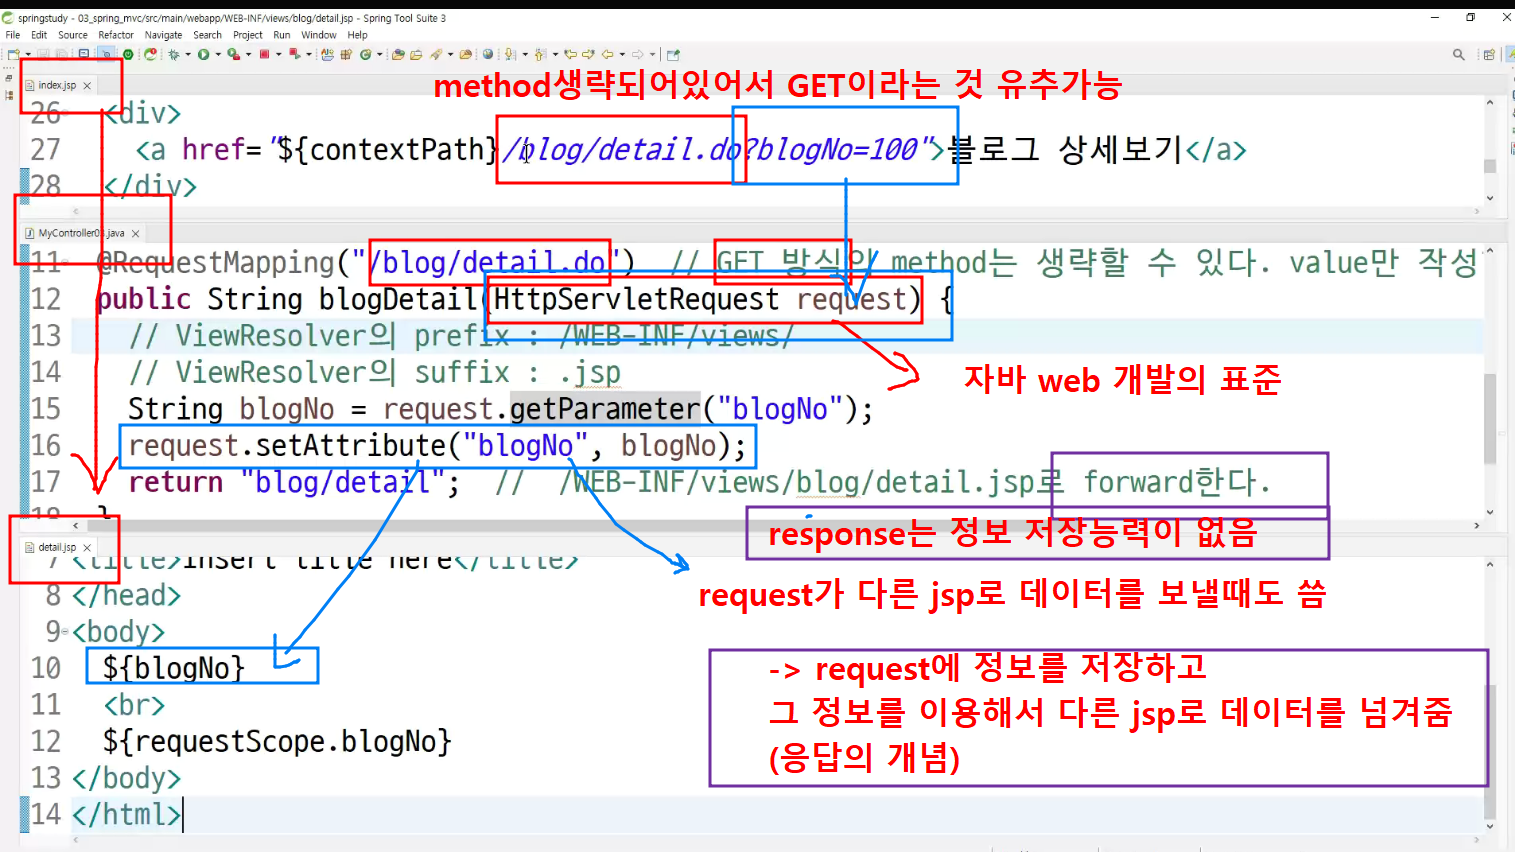Screen dimensions: 1515x852
Task: Click the Next Annotation arrow icon
Action: [510, 54]
